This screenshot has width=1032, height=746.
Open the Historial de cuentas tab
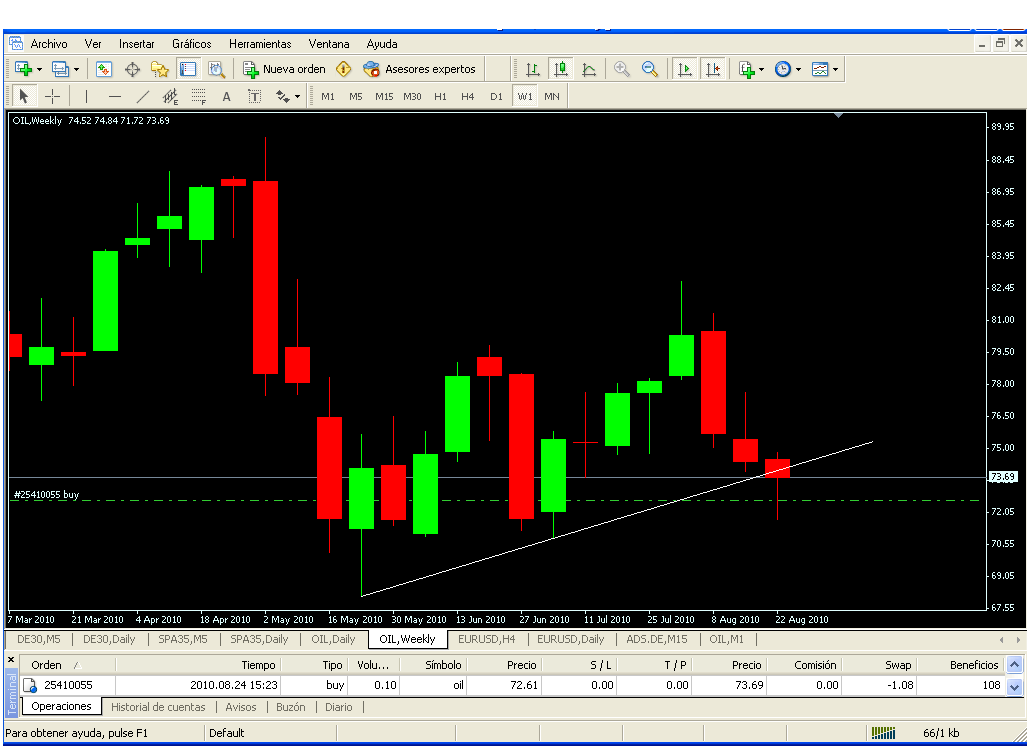(x=158, y=706)
